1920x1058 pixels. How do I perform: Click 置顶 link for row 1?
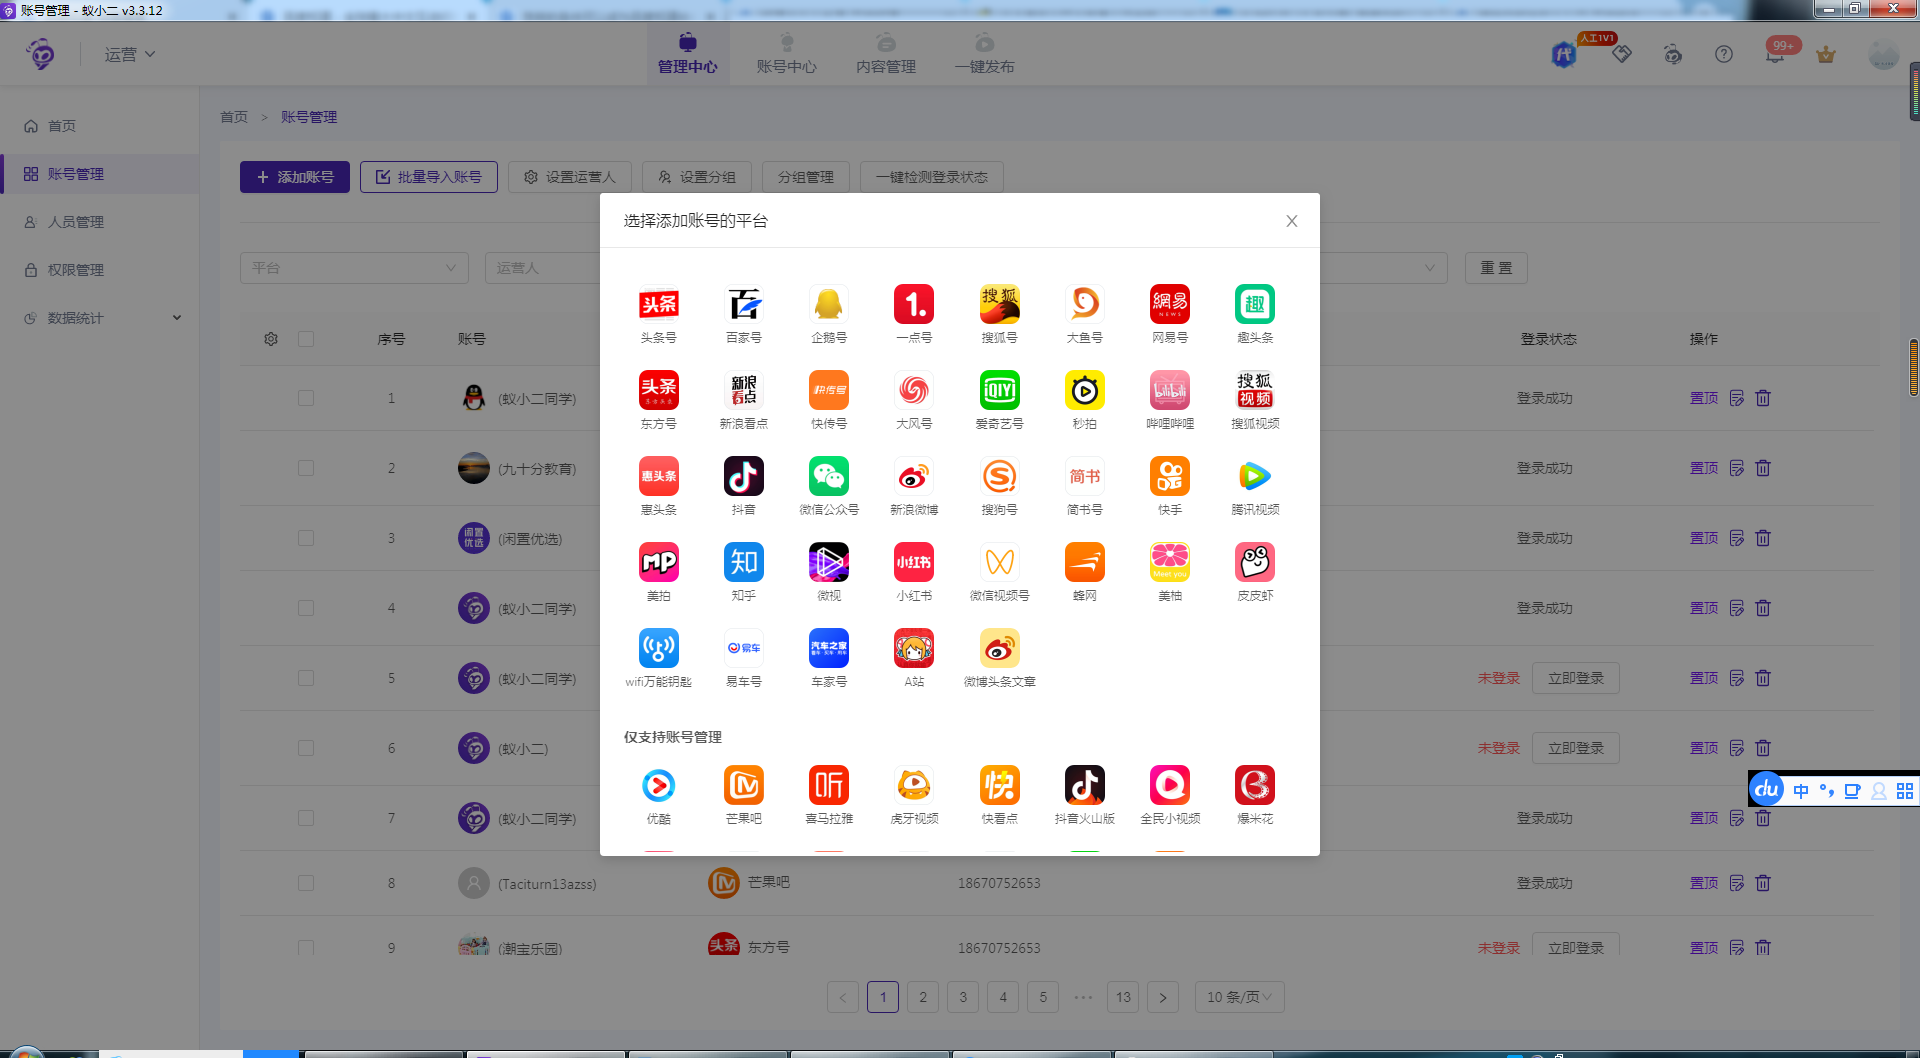[x=1704, y=398]
